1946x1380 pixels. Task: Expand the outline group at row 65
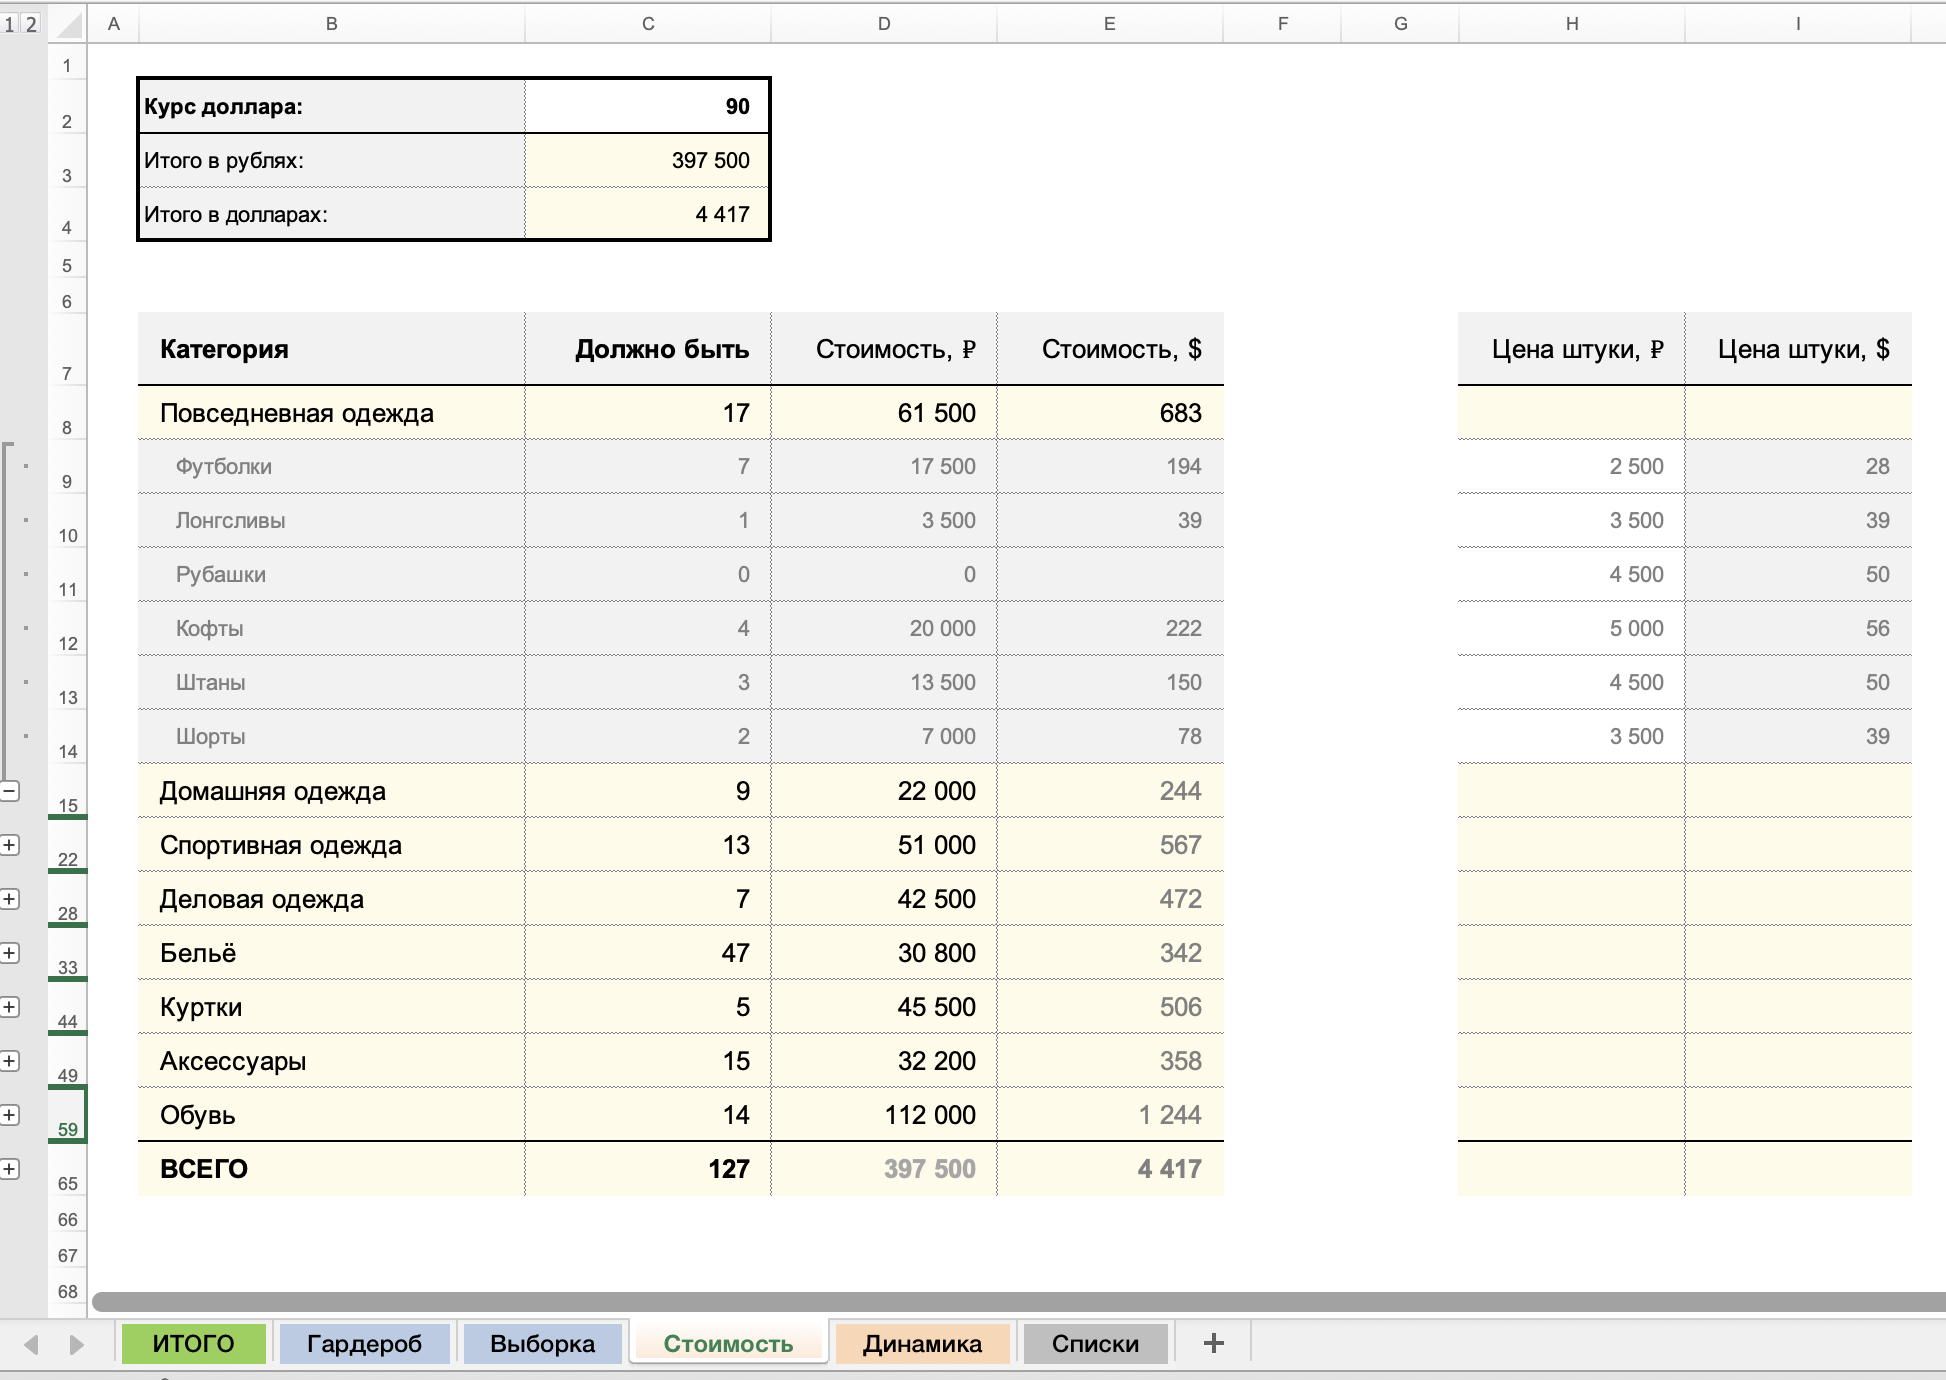click(10, 1169)
